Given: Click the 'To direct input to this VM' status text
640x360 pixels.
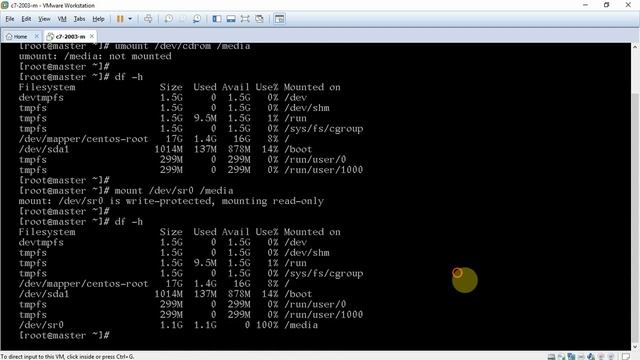Looking at the screenshot, I should [67, 356].
